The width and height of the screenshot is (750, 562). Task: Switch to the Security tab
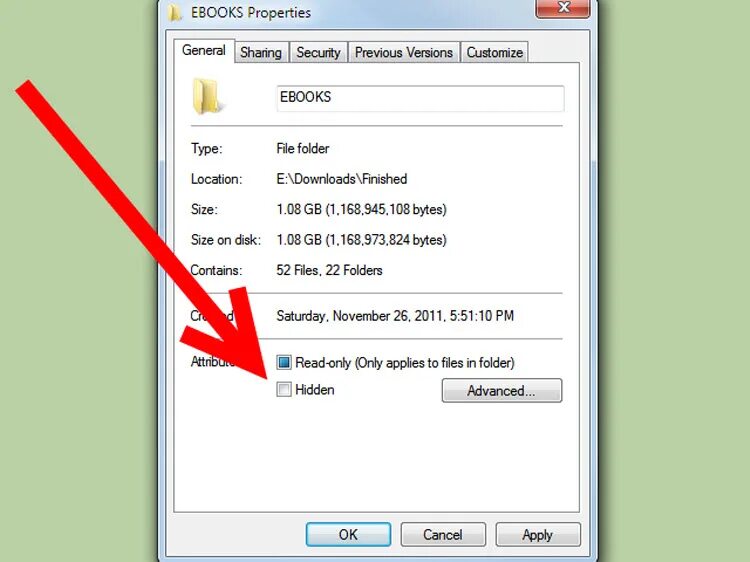point(318,52)
